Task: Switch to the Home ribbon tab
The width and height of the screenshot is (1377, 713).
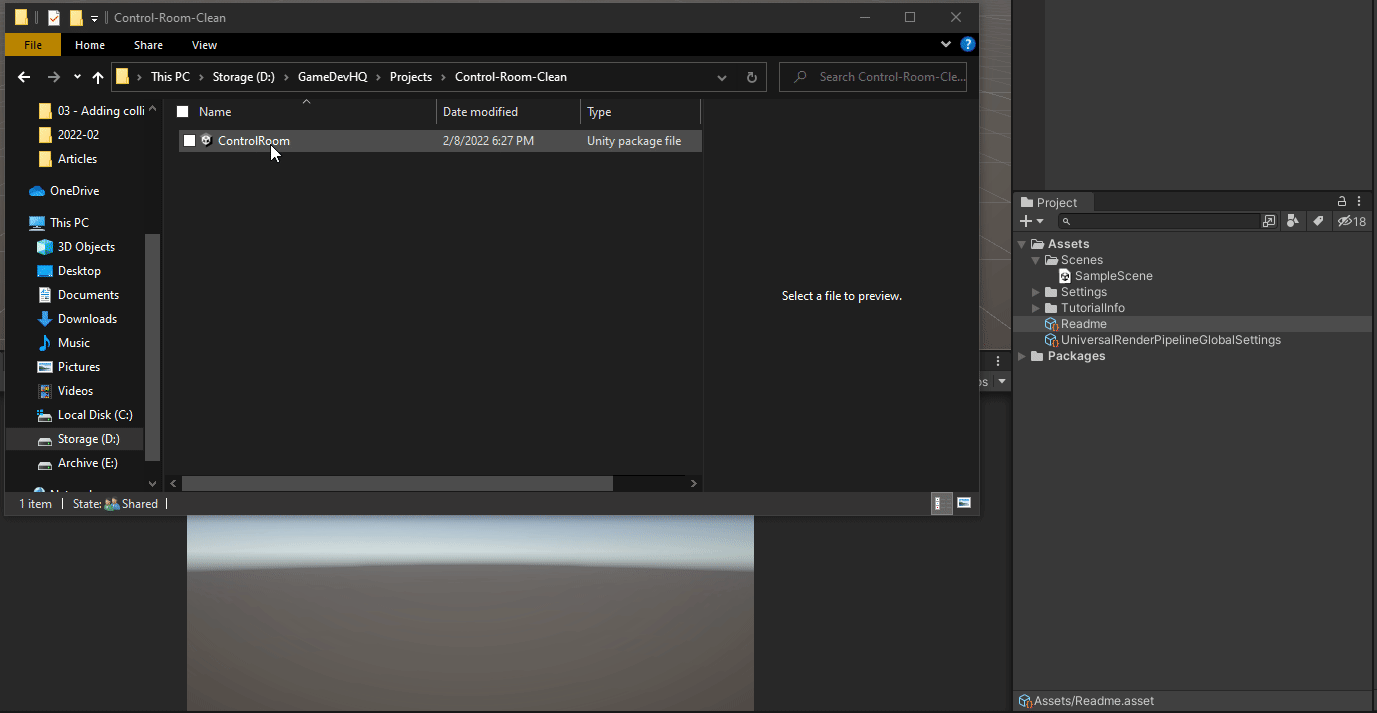Action: (x=90, y=45)
